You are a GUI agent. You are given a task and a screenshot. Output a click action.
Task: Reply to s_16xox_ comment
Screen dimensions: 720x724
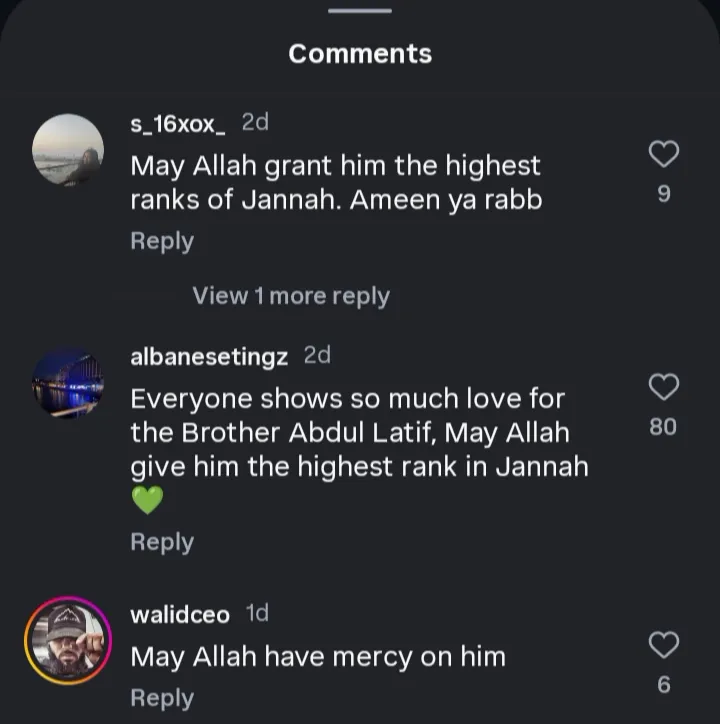click(162, 241)
